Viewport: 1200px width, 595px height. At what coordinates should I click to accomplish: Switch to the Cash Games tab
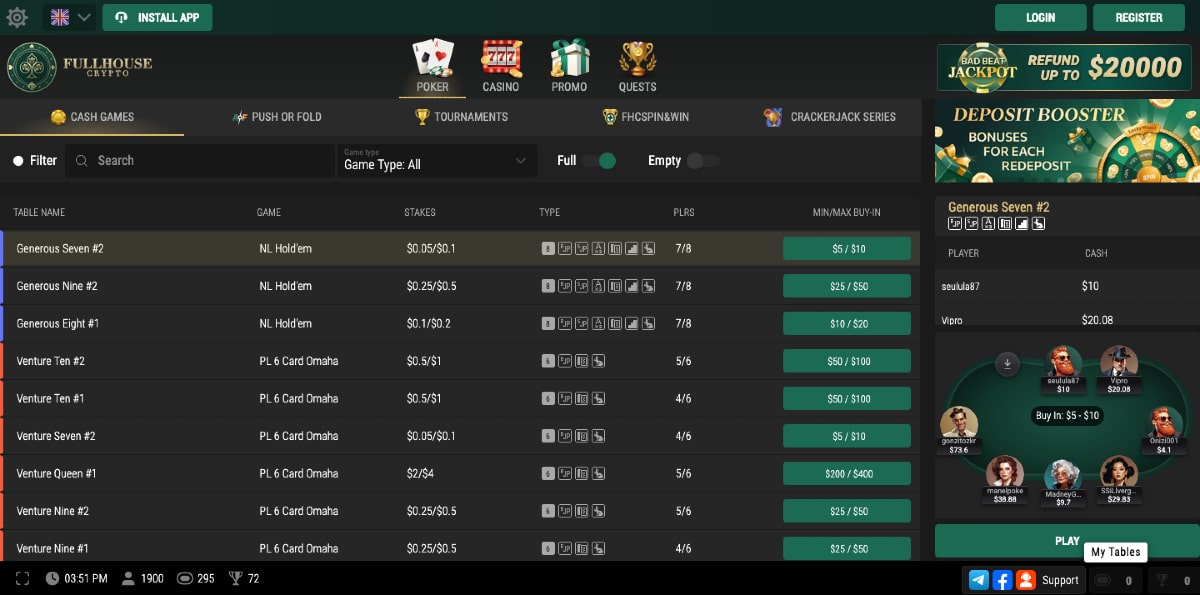(x=92, y=117)
